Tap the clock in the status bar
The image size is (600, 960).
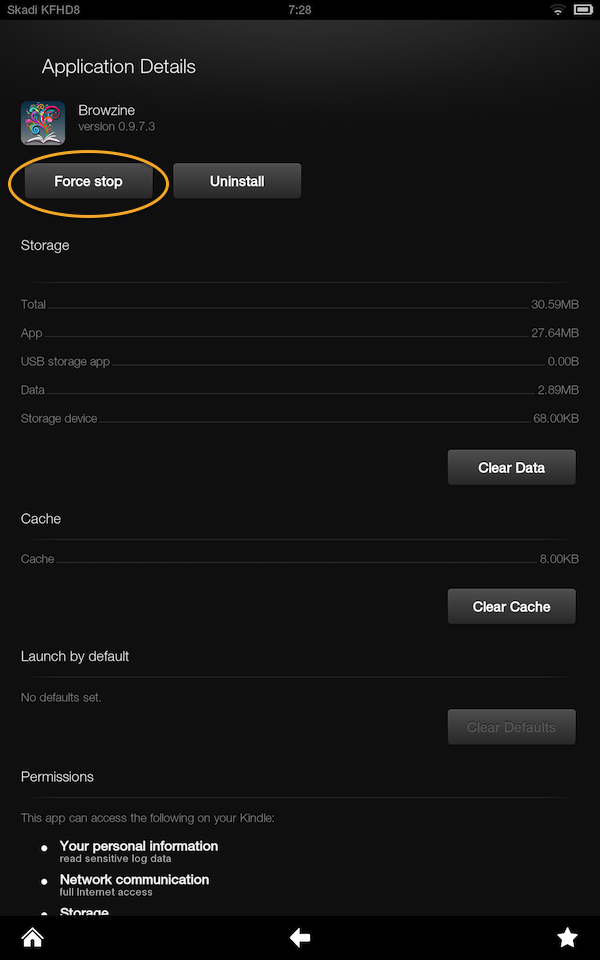pyautogui.click(x=299, y=9)
